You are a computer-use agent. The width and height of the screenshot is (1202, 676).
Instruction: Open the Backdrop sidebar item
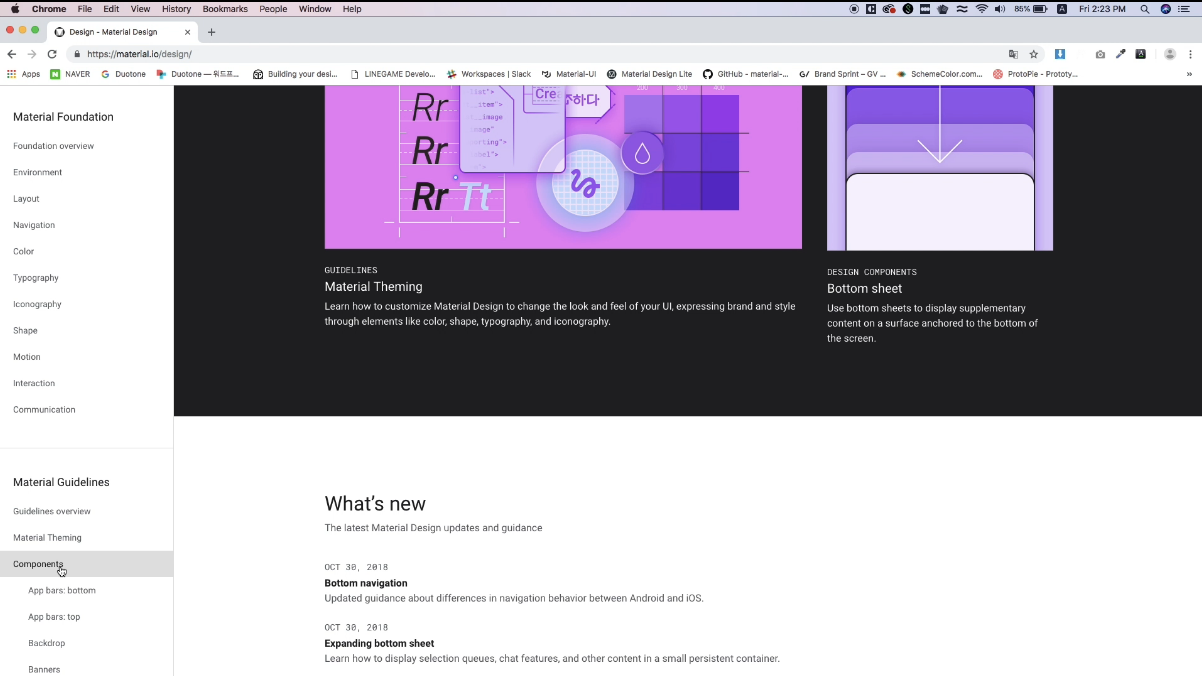click(47, 643)
